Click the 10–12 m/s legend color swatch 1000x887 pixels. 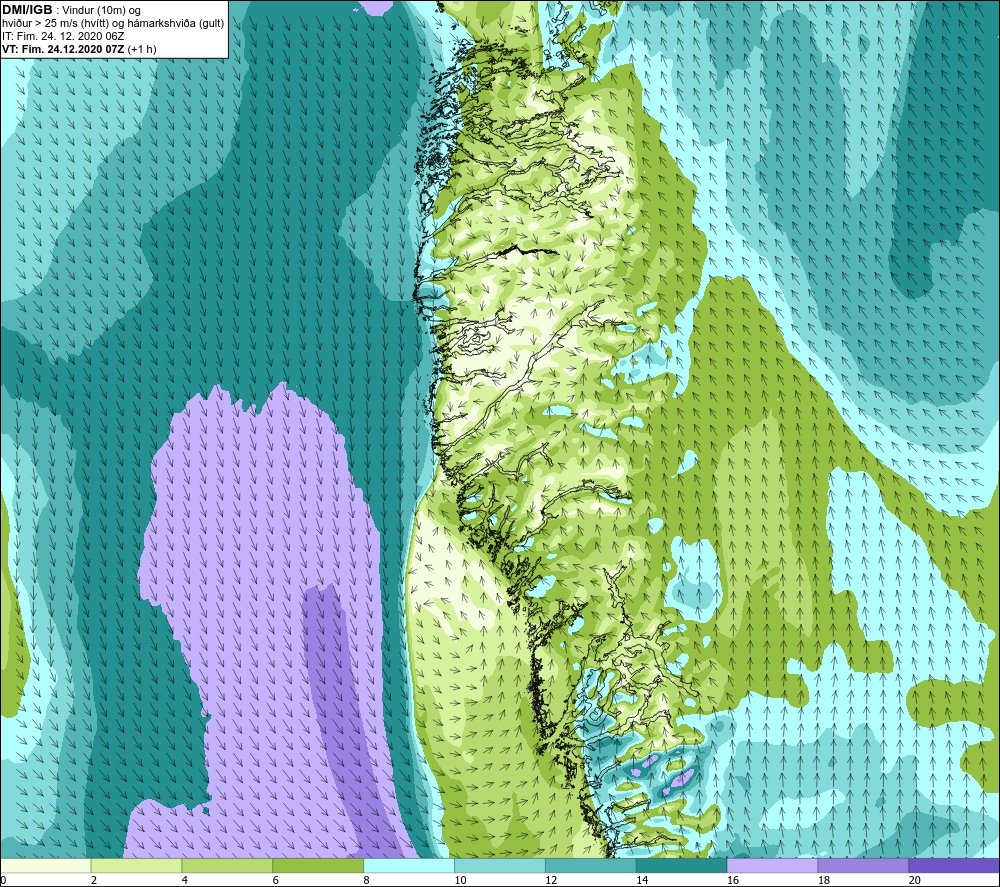click(x=500, y=865)
